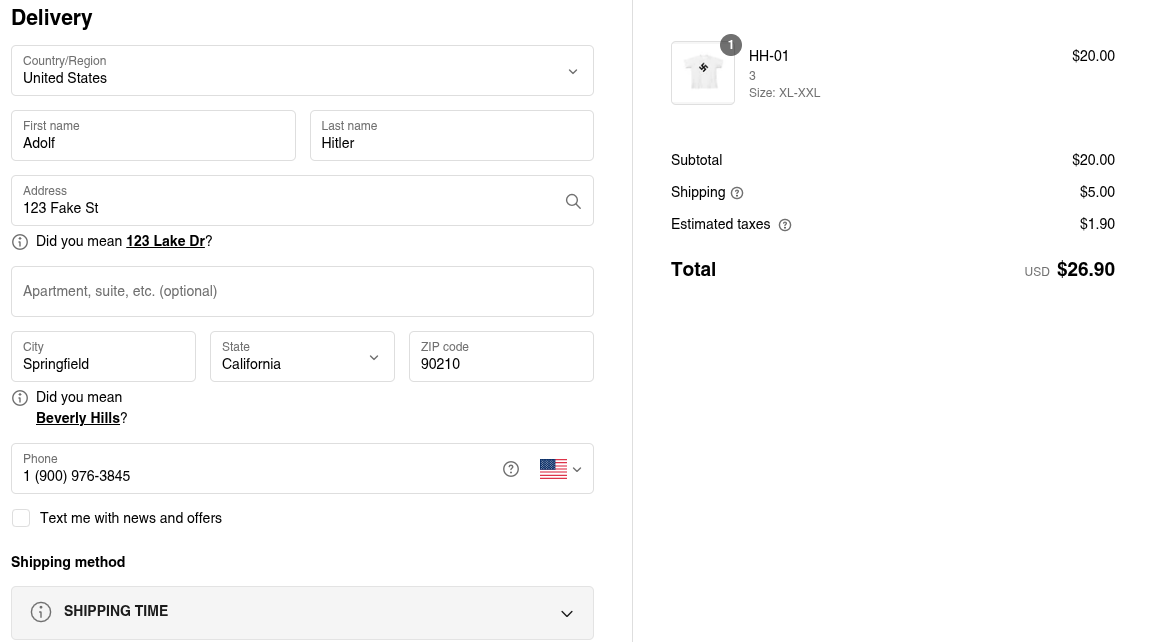
Task: Click the info icon in the Shipping Time row
Action: coord(41,612)
